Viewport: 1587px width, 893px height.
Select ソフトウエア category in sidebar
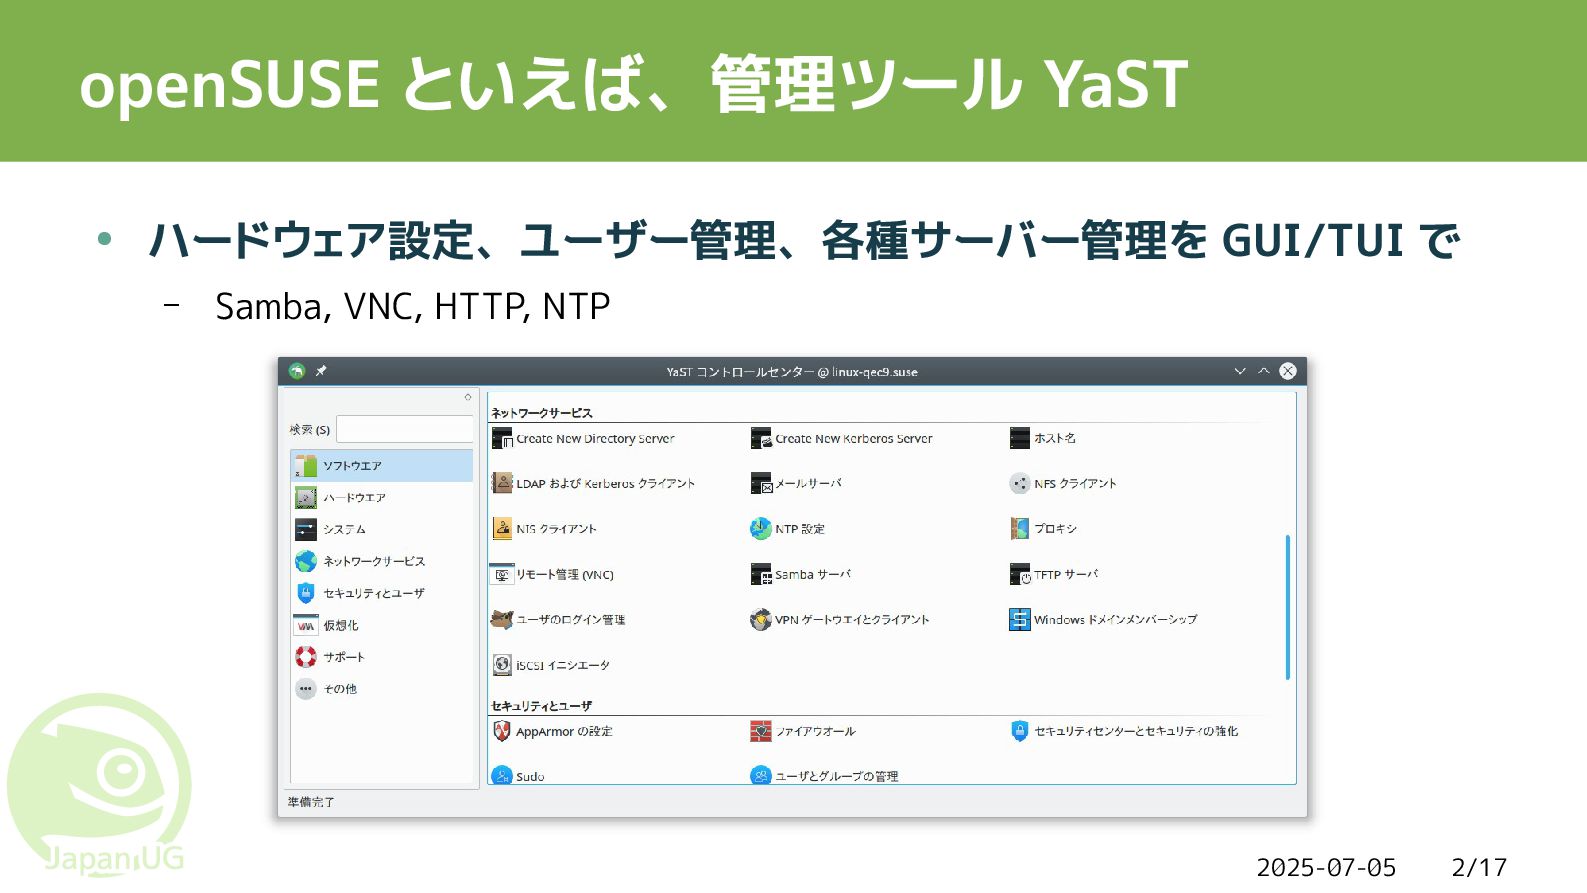point(382,466)
